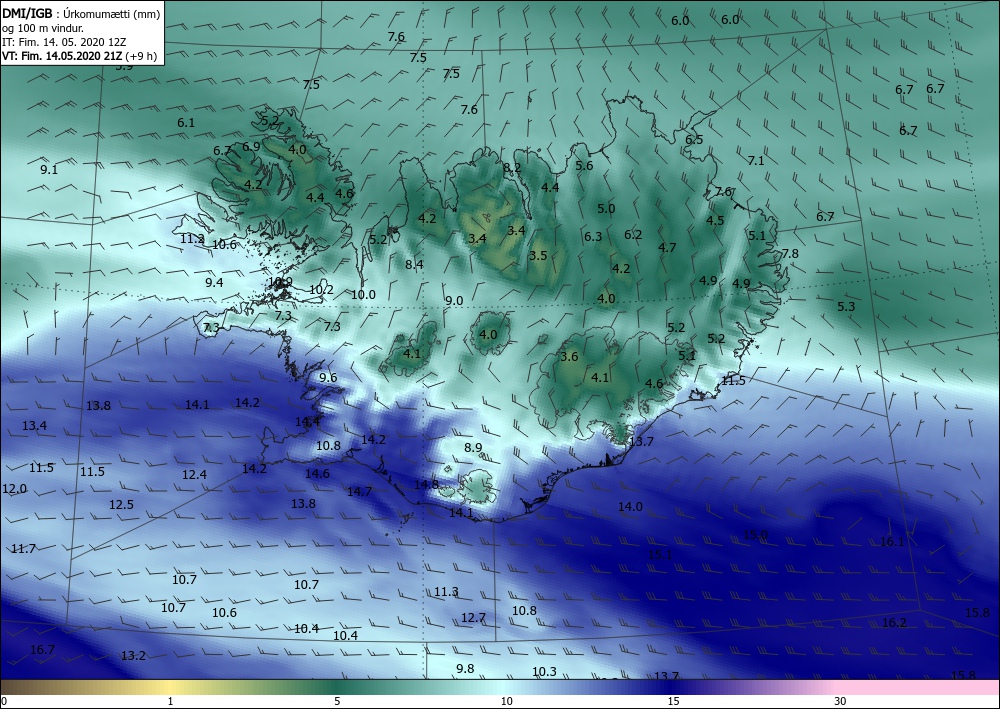Click the 16.1 value on the map

click(x=892, y=542)
